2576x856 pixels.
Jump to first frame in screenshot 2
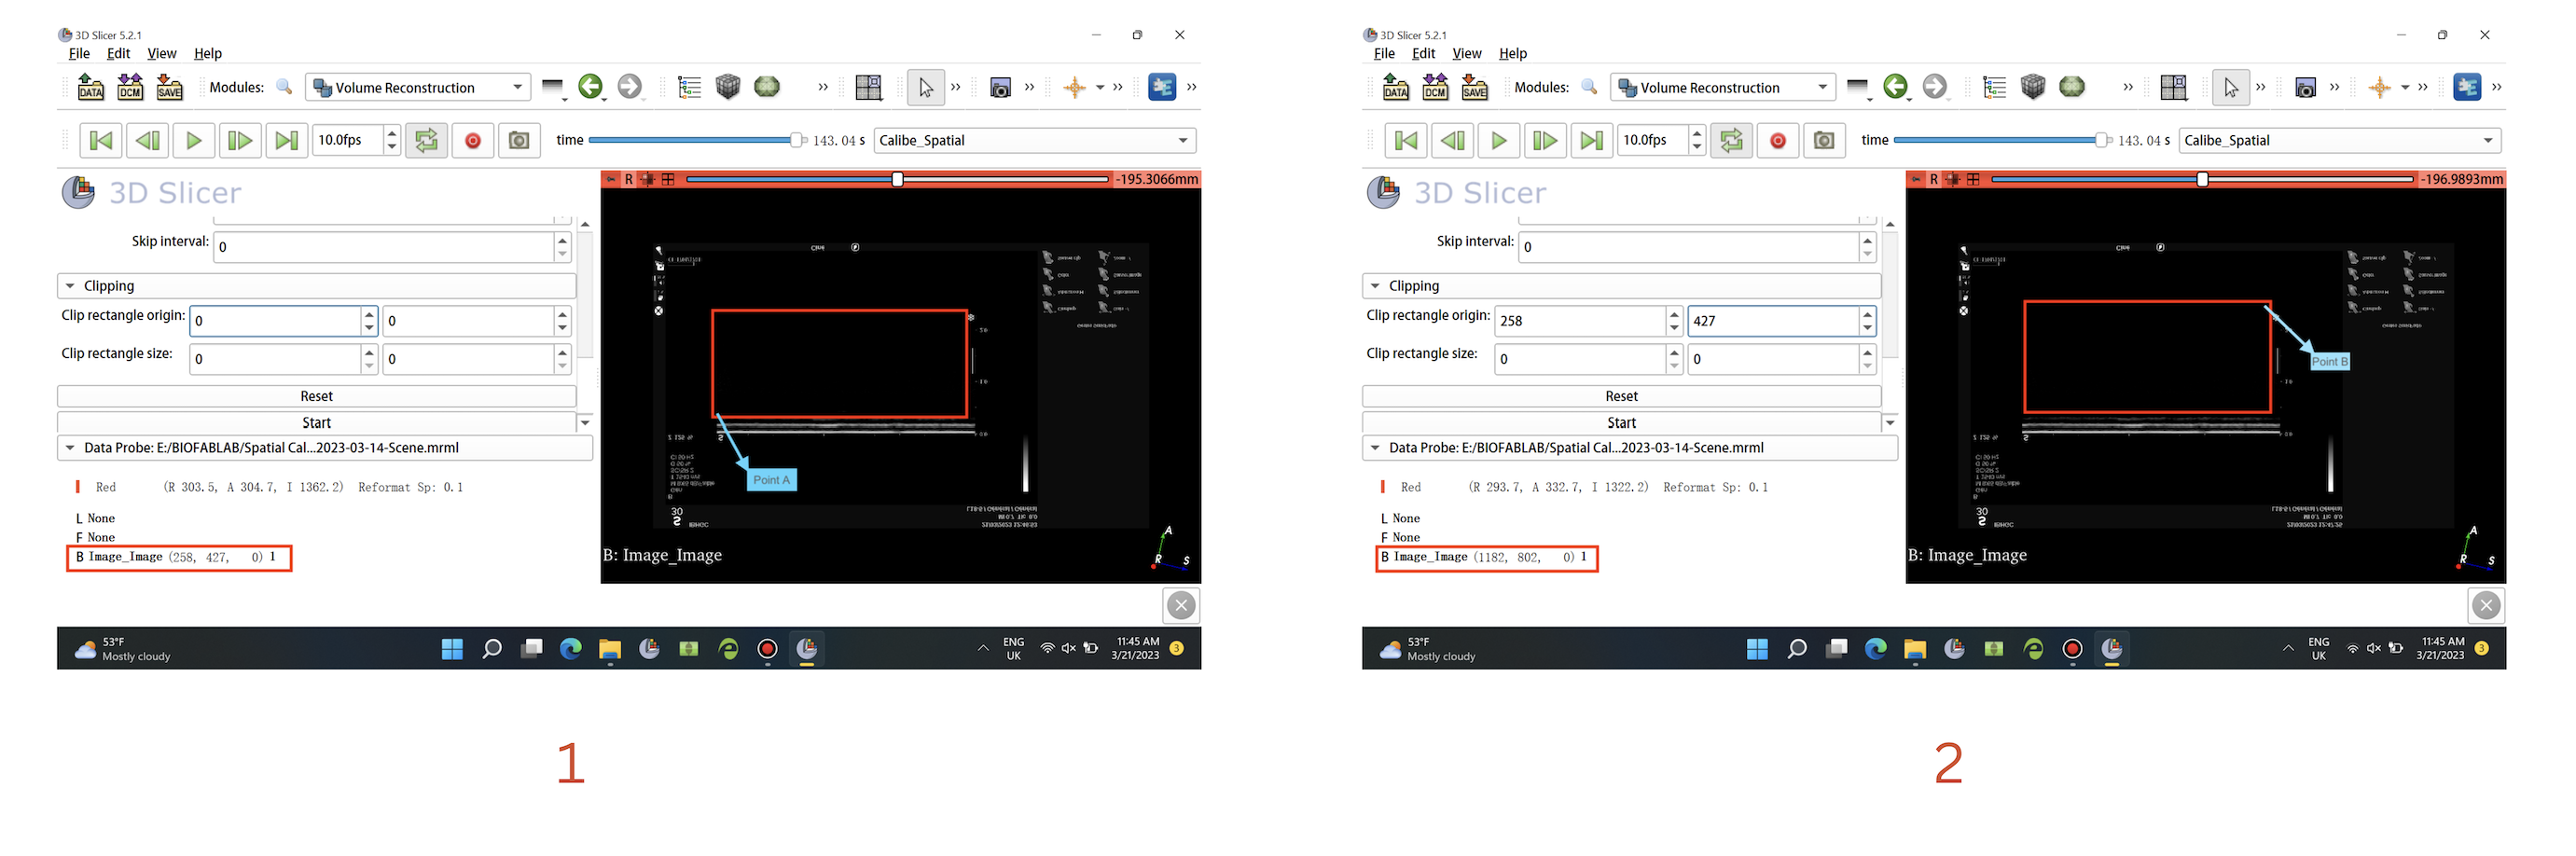tap(1406, 141)
